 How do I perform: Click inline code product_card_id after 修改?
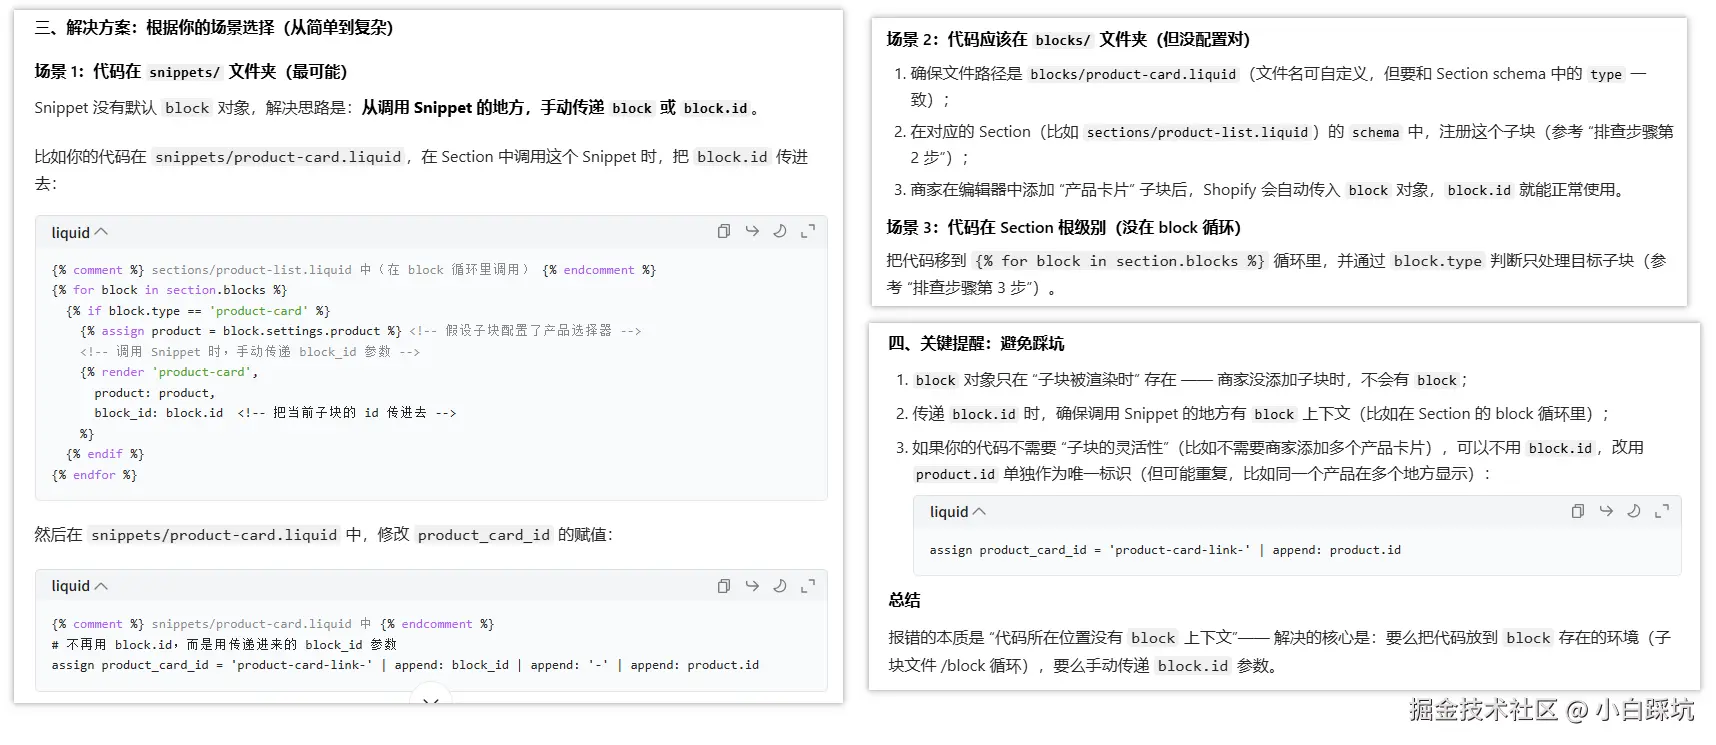484,535
